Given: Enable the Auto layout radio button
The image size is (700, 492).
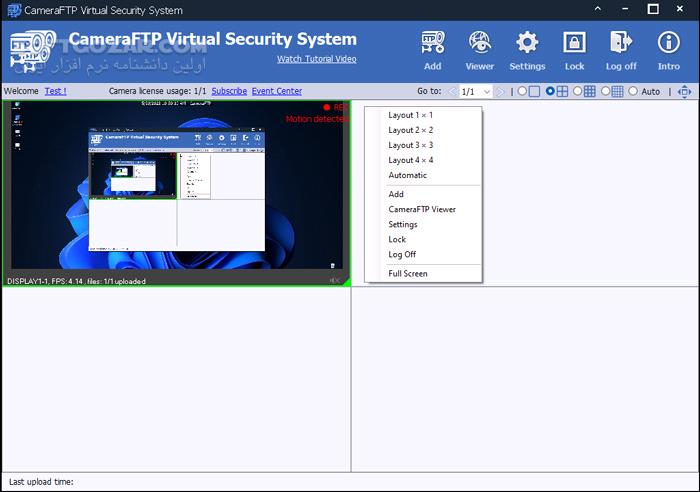Looking at the screenshot, I should pos(633,91).
